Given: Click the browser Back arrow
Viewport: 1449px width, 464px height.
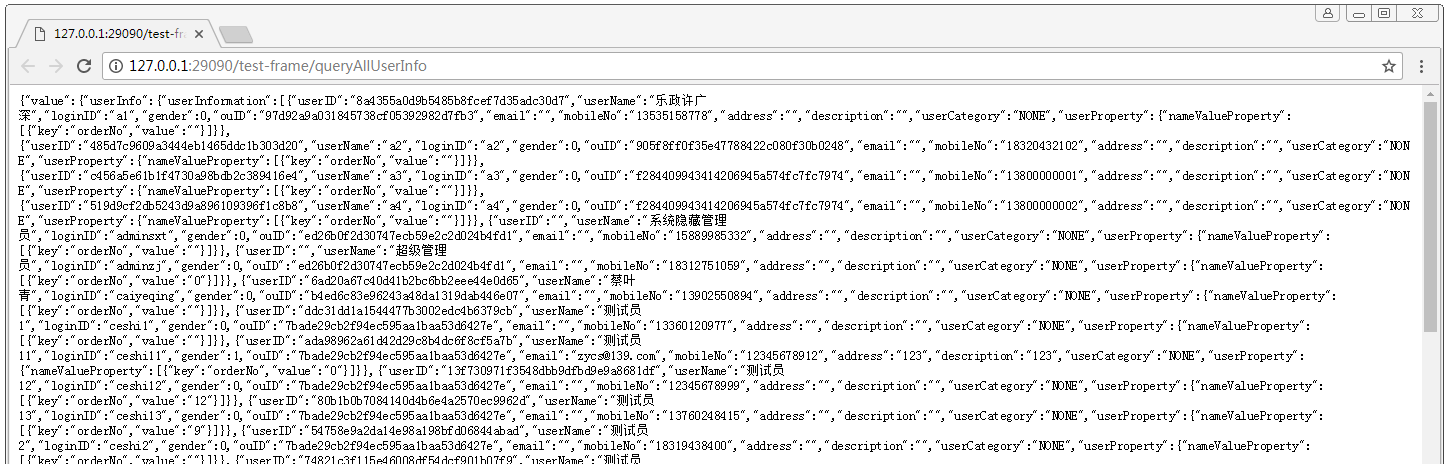Looking at the screenshot, I should [x=28, y=66].
